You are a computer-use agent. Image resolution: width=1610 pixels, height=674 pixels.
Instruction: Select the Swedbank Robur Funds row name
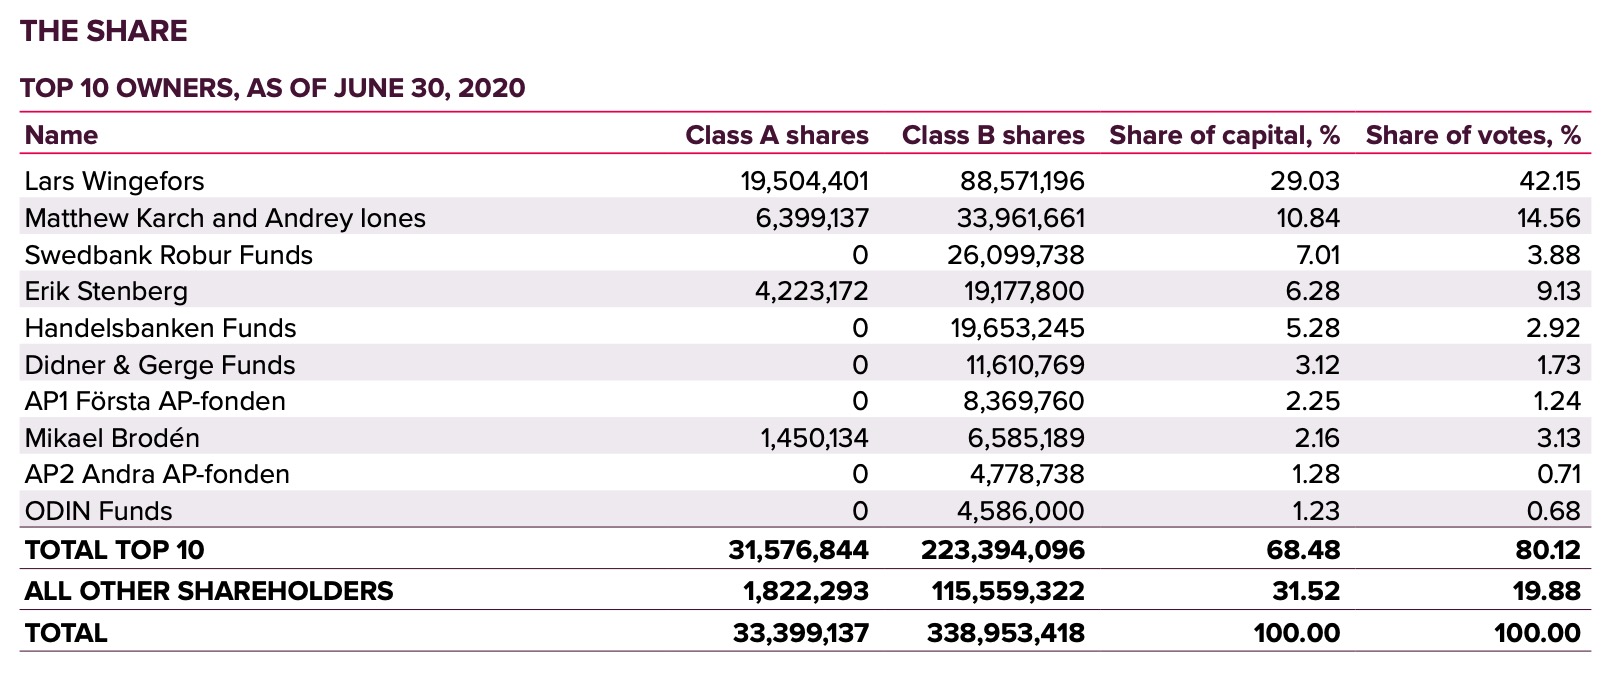point(168,255)
